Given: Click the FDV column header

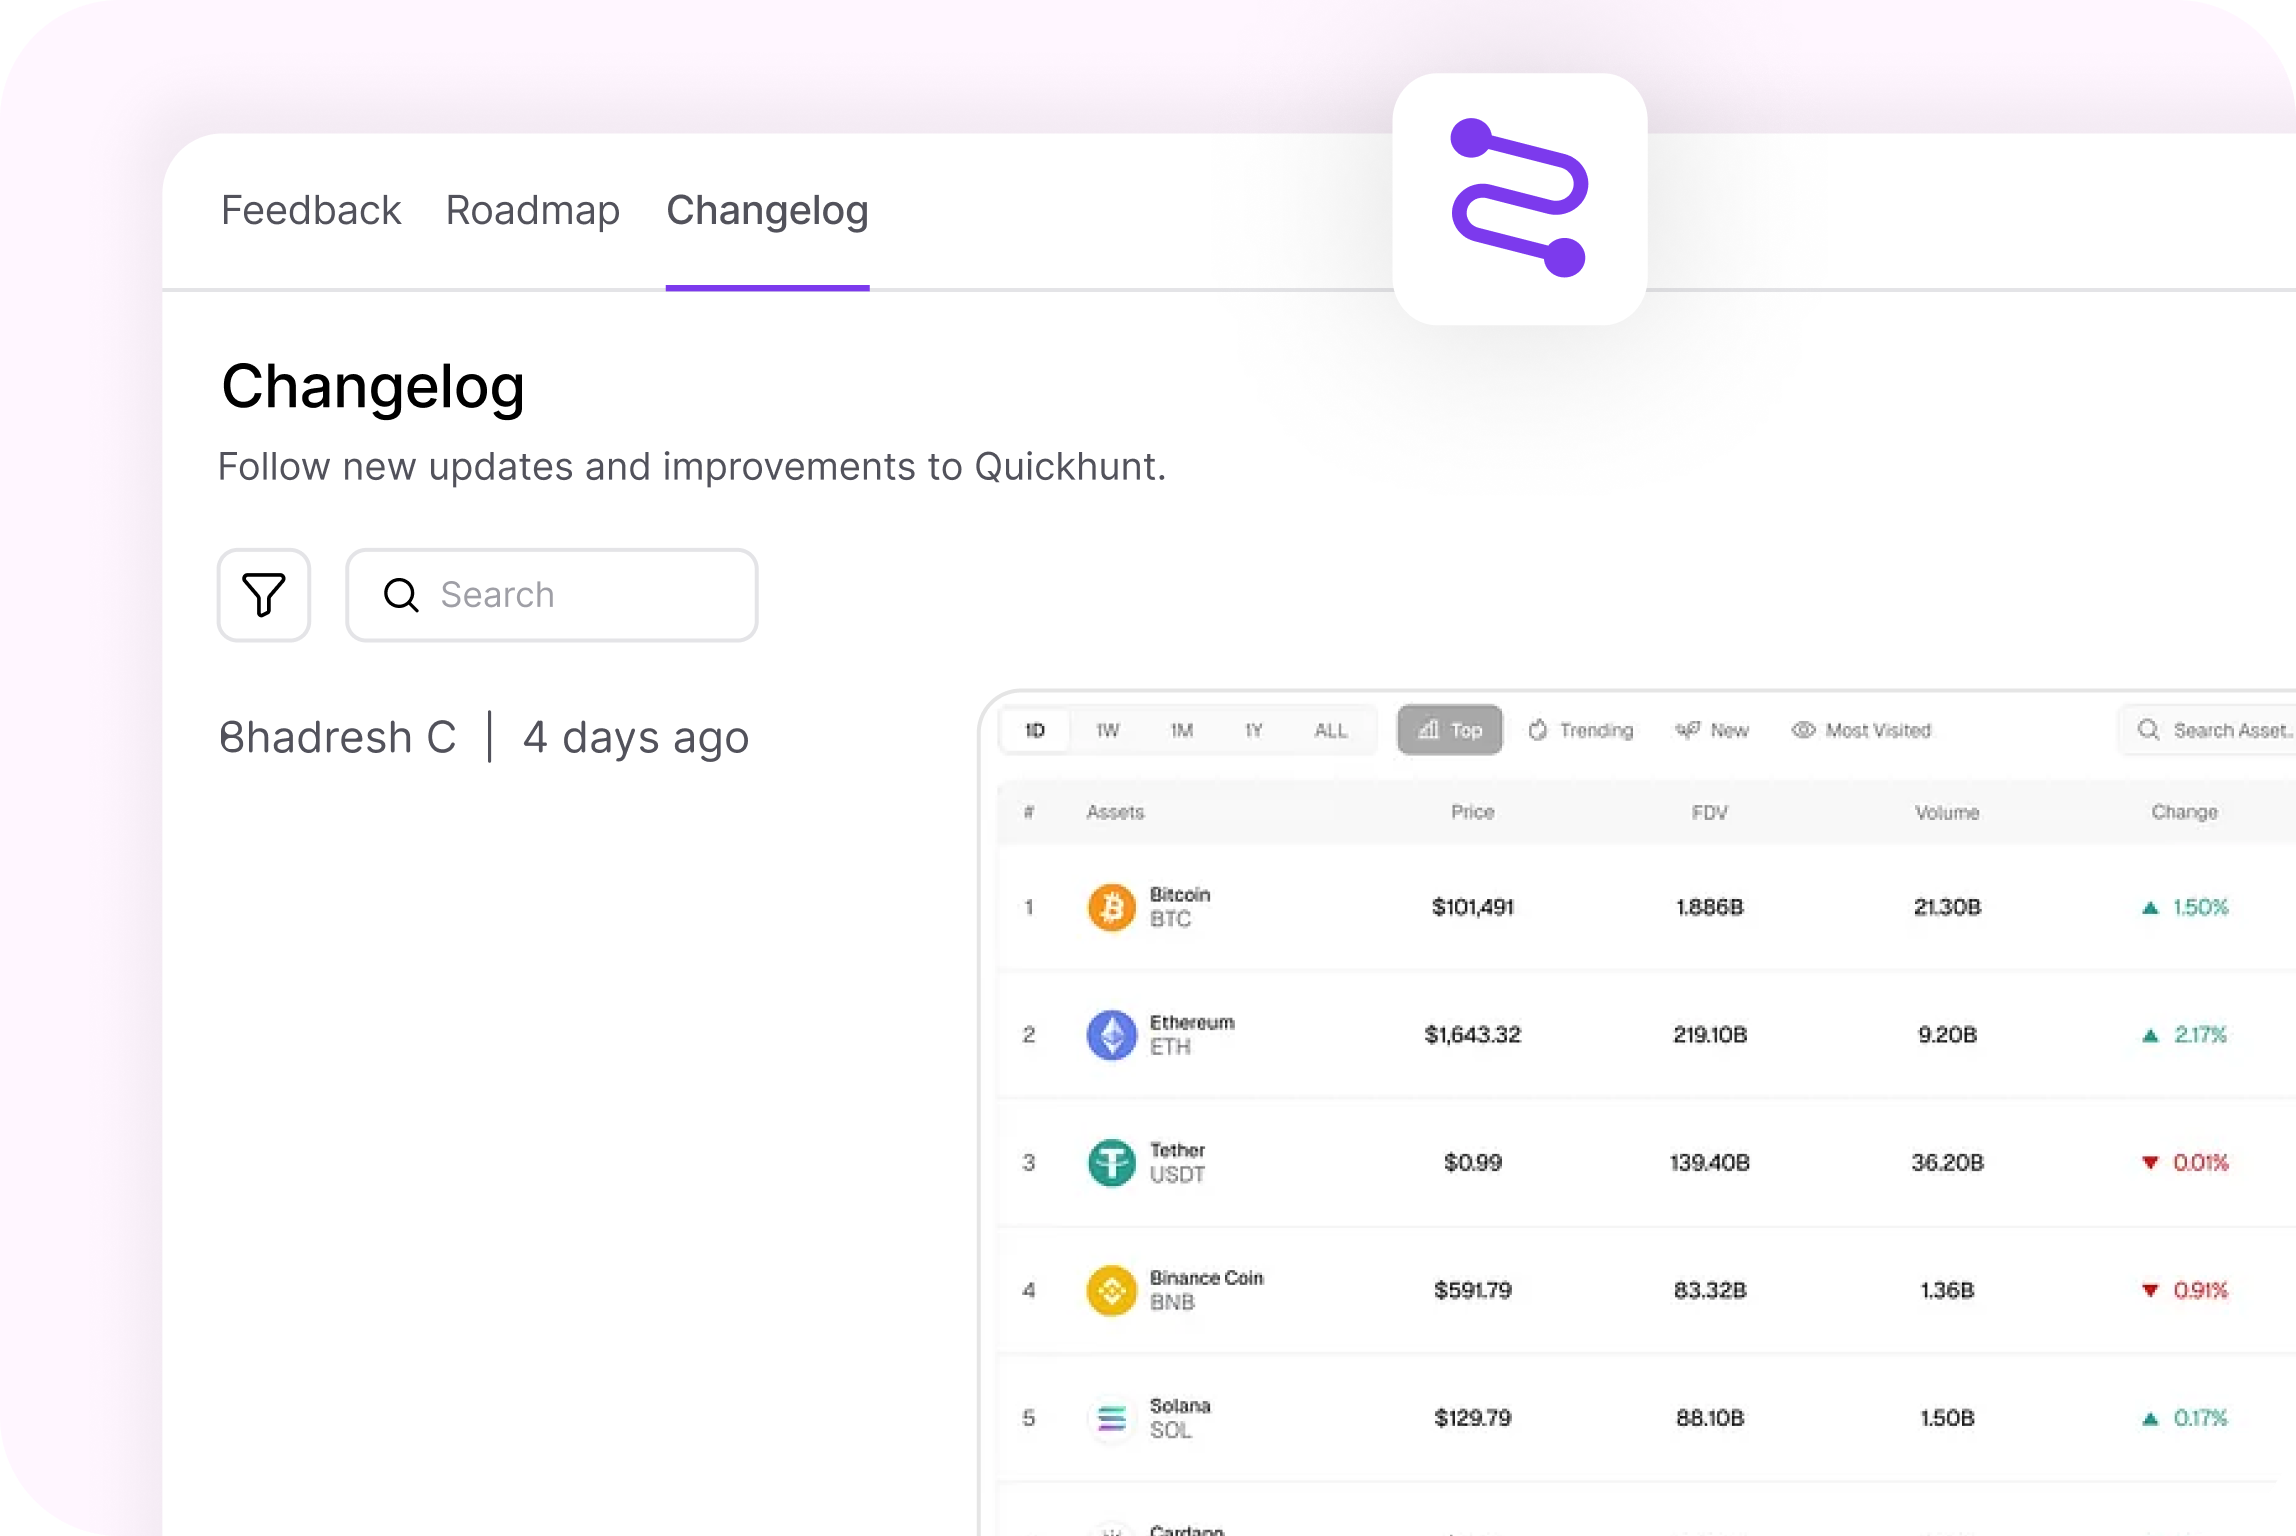Looking at the screenshot, I should 1710,812.
